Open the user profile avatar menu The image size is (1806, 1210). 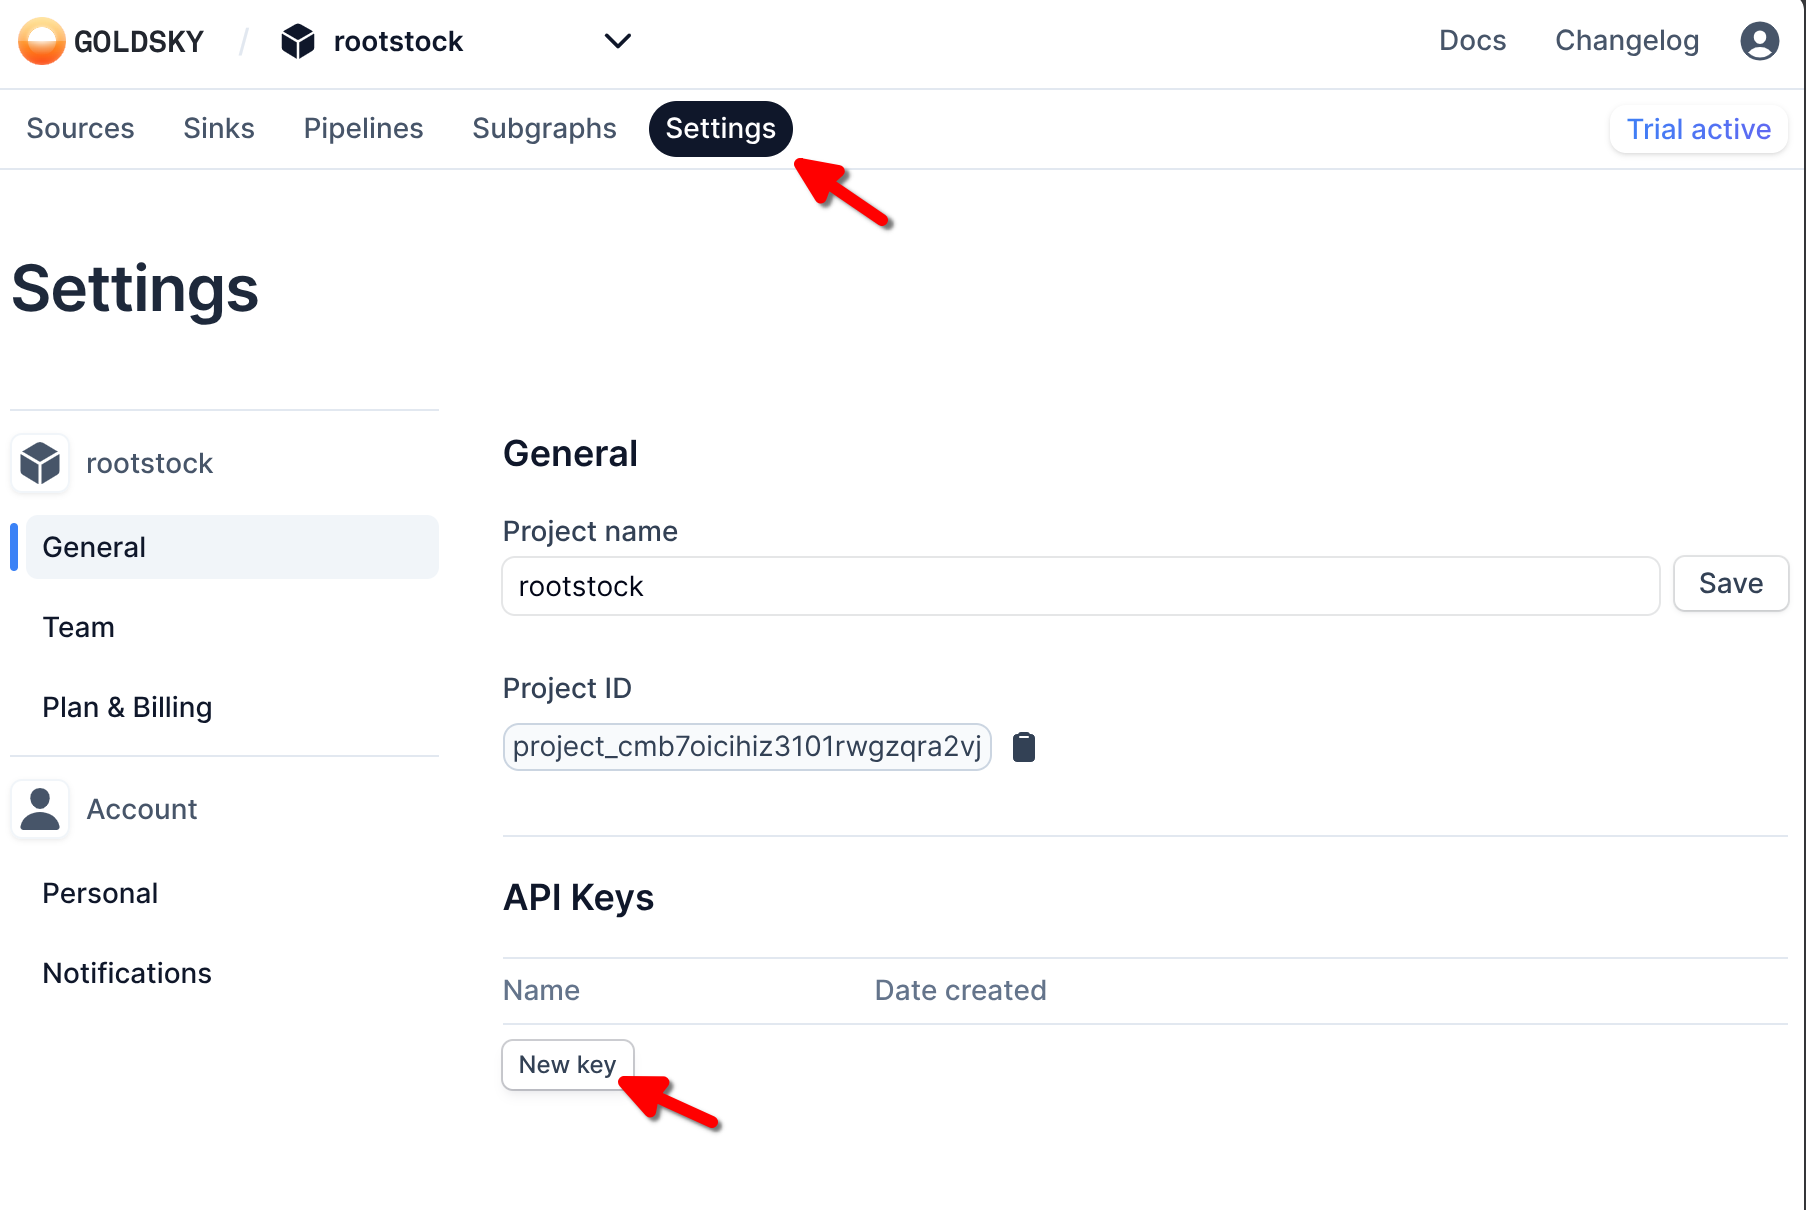tap(1759, 41)
